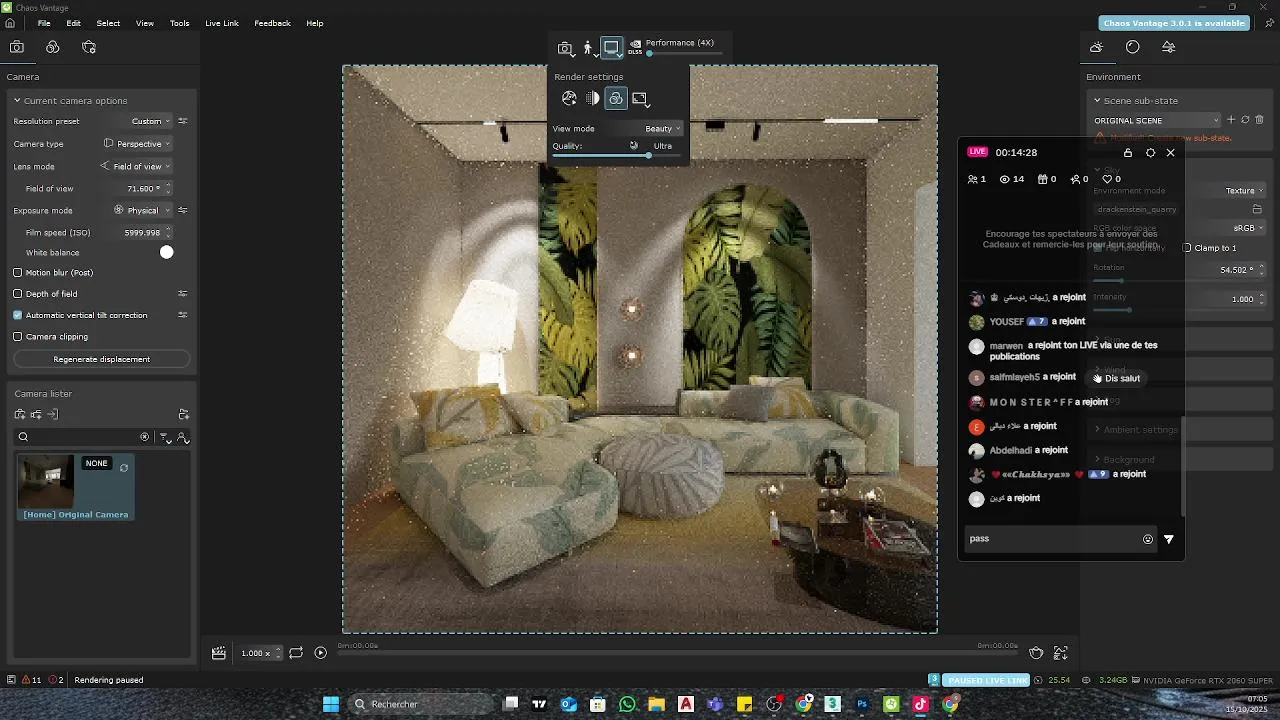Select the highlighted three-circles Render settings icon

(616, 98)
